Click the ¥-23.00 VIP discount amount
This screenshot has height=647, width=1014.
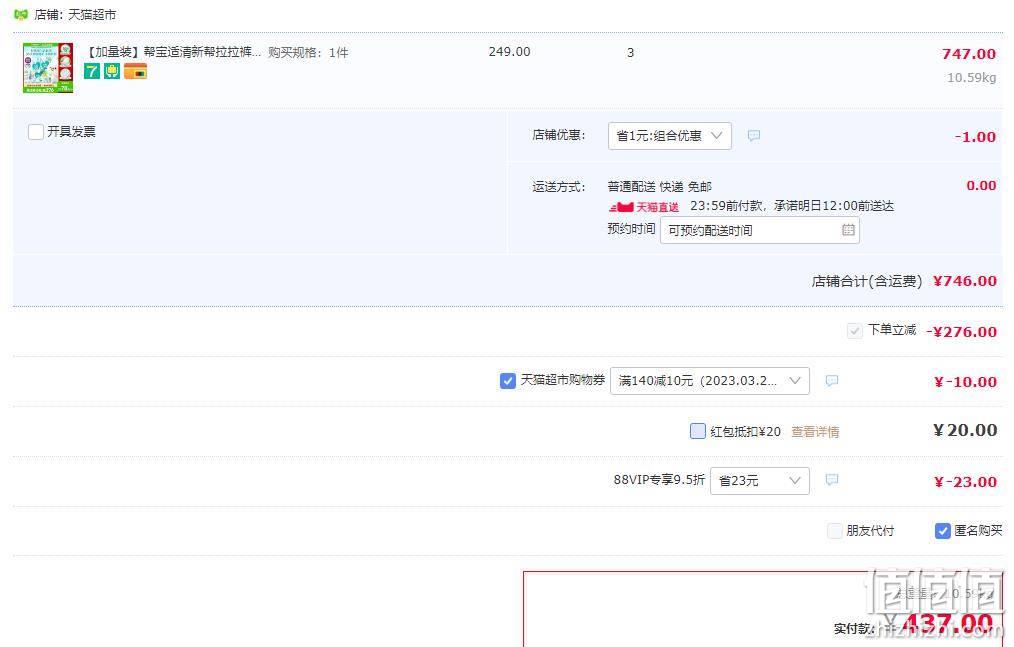coord(965,482)
